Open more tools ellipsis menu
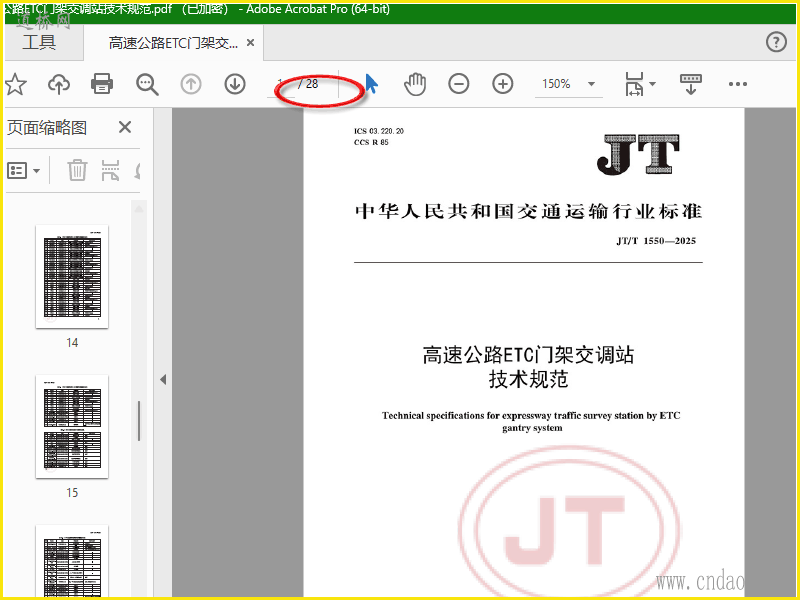 738,84
